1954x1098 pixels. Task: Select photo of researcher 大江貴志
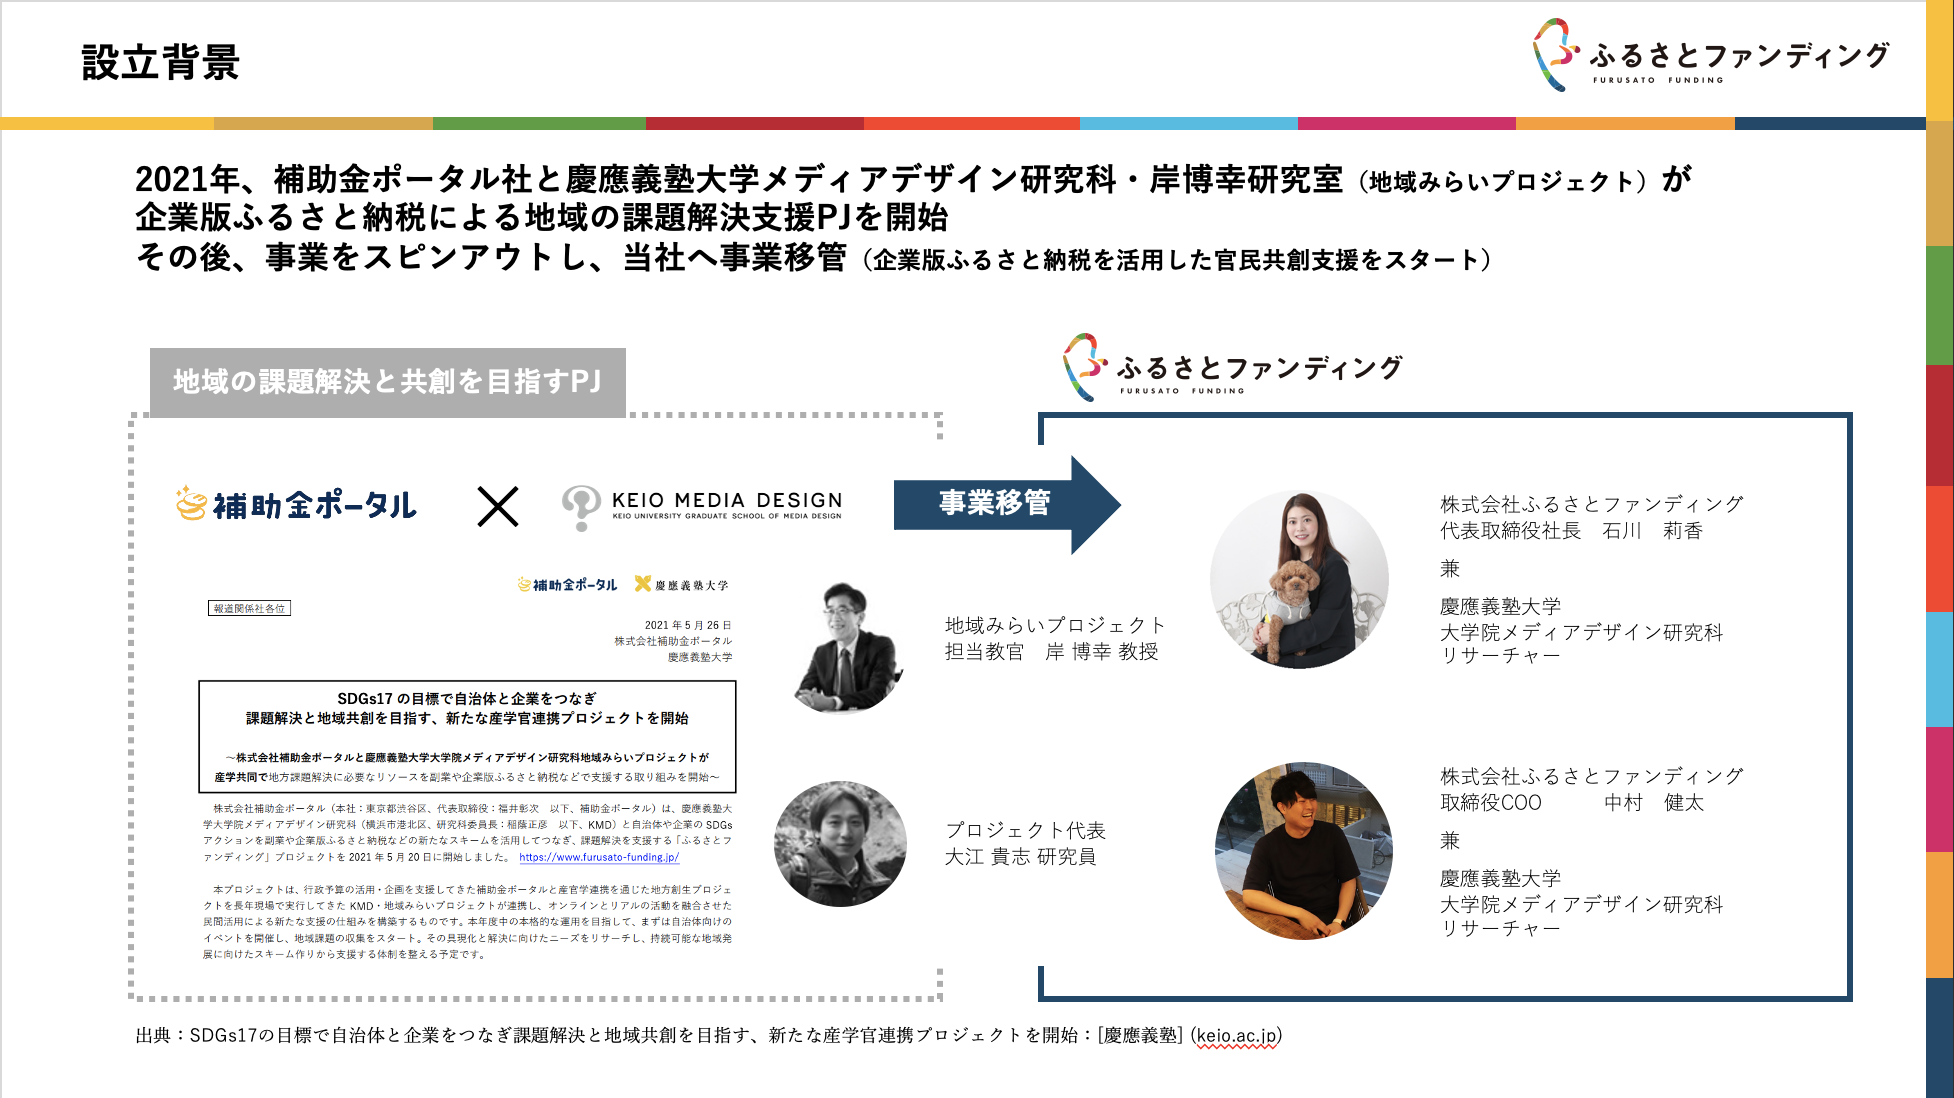coord(840,845)
